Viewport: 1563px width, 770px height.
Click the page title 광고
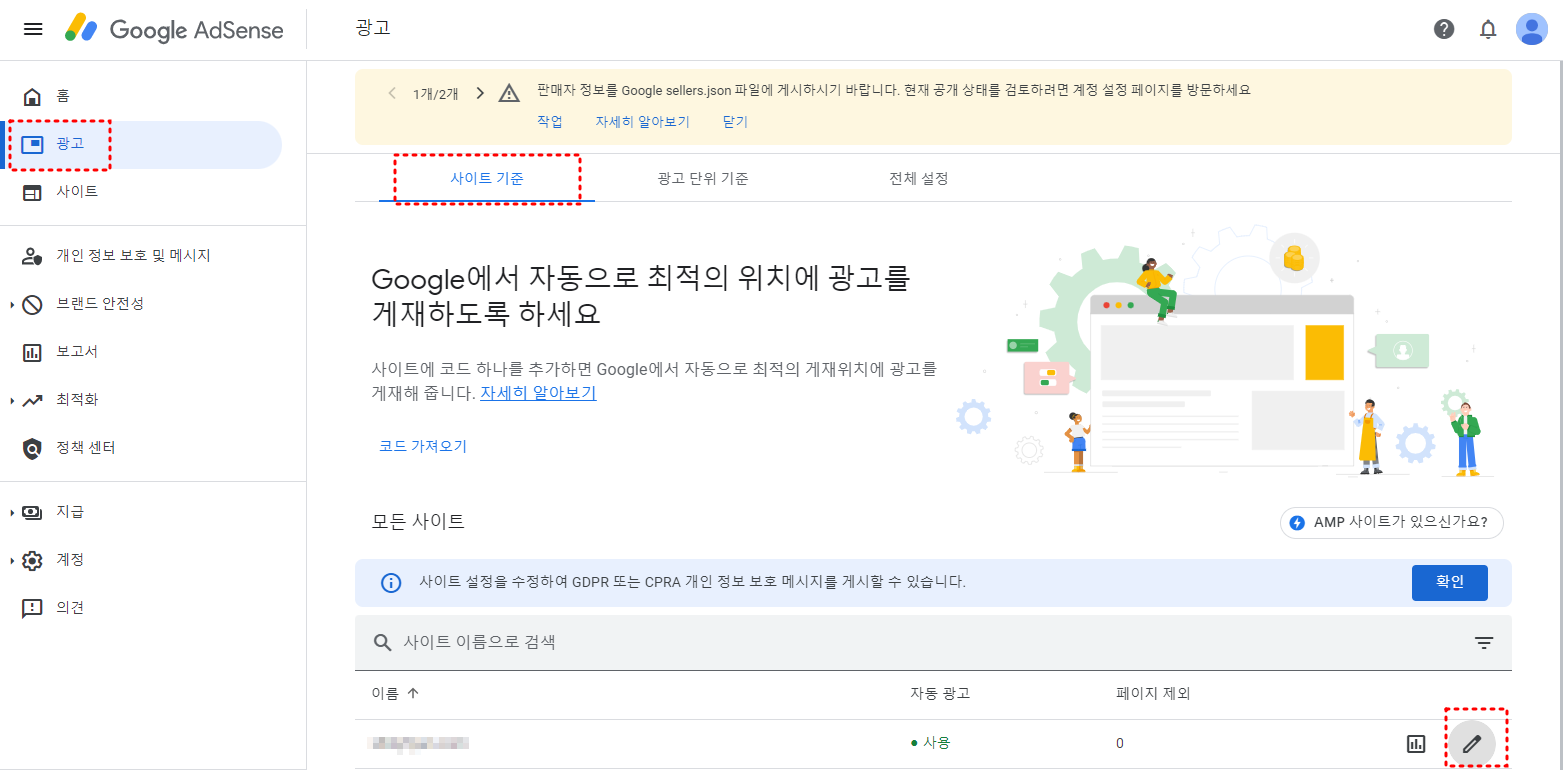point(373,28)
